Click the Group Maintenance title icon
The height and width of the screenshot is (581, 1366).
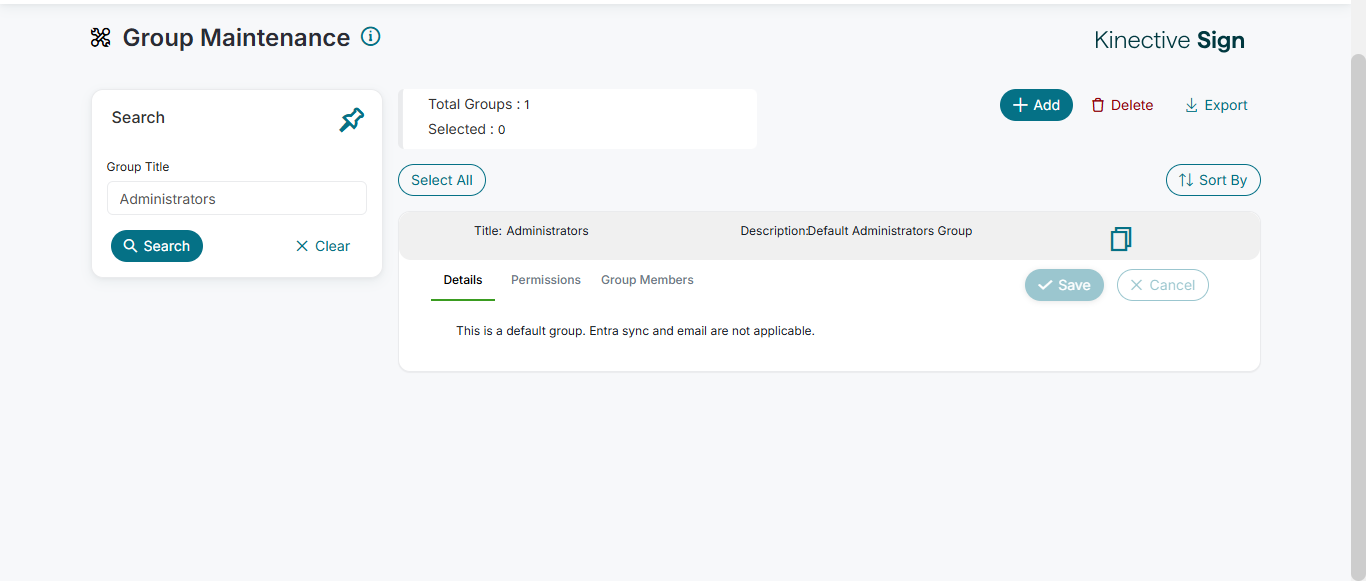pyautogui.click(x=101, y=38)
